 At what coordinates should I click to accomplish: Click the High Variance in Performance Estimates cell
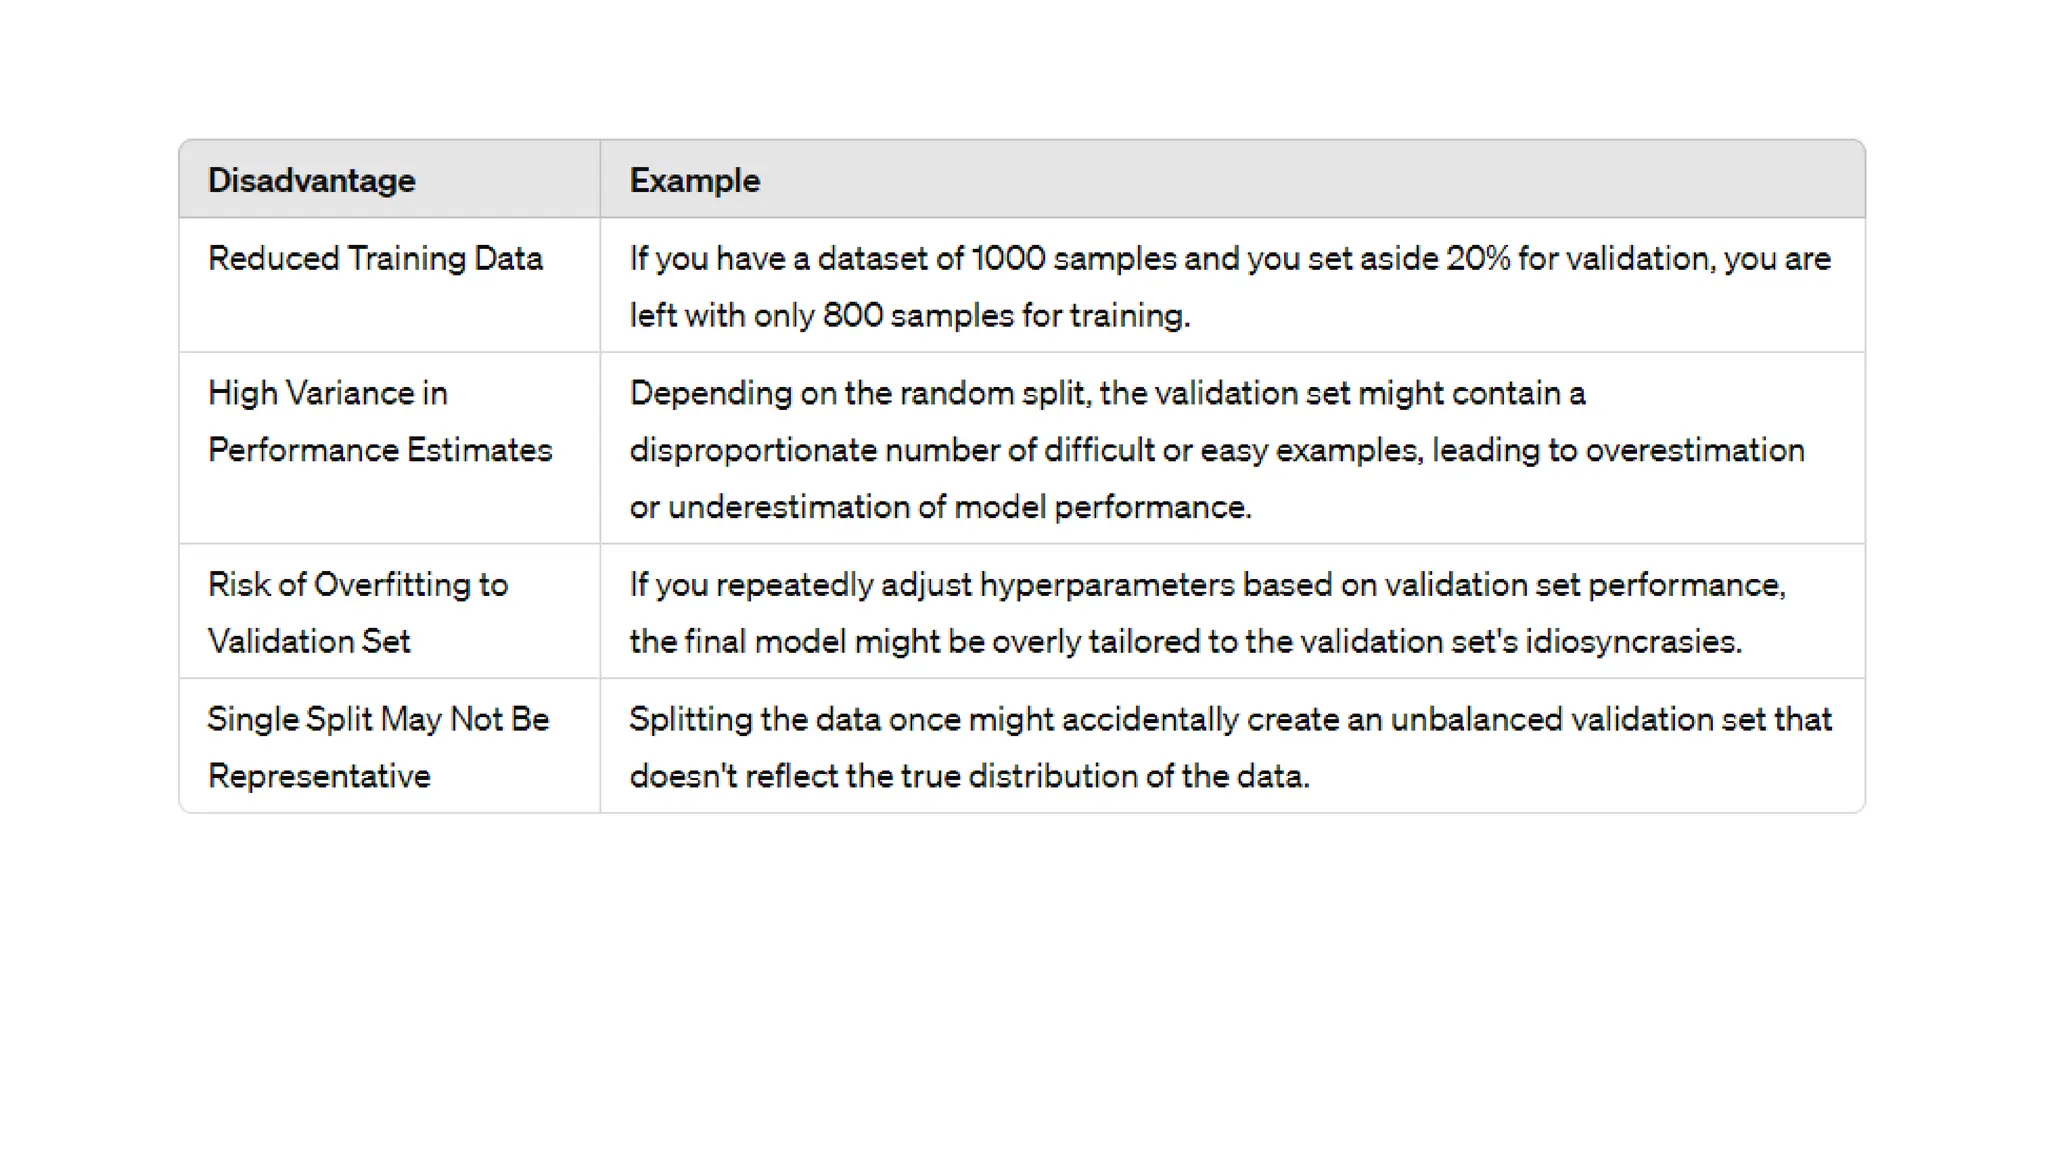point(379,421)
